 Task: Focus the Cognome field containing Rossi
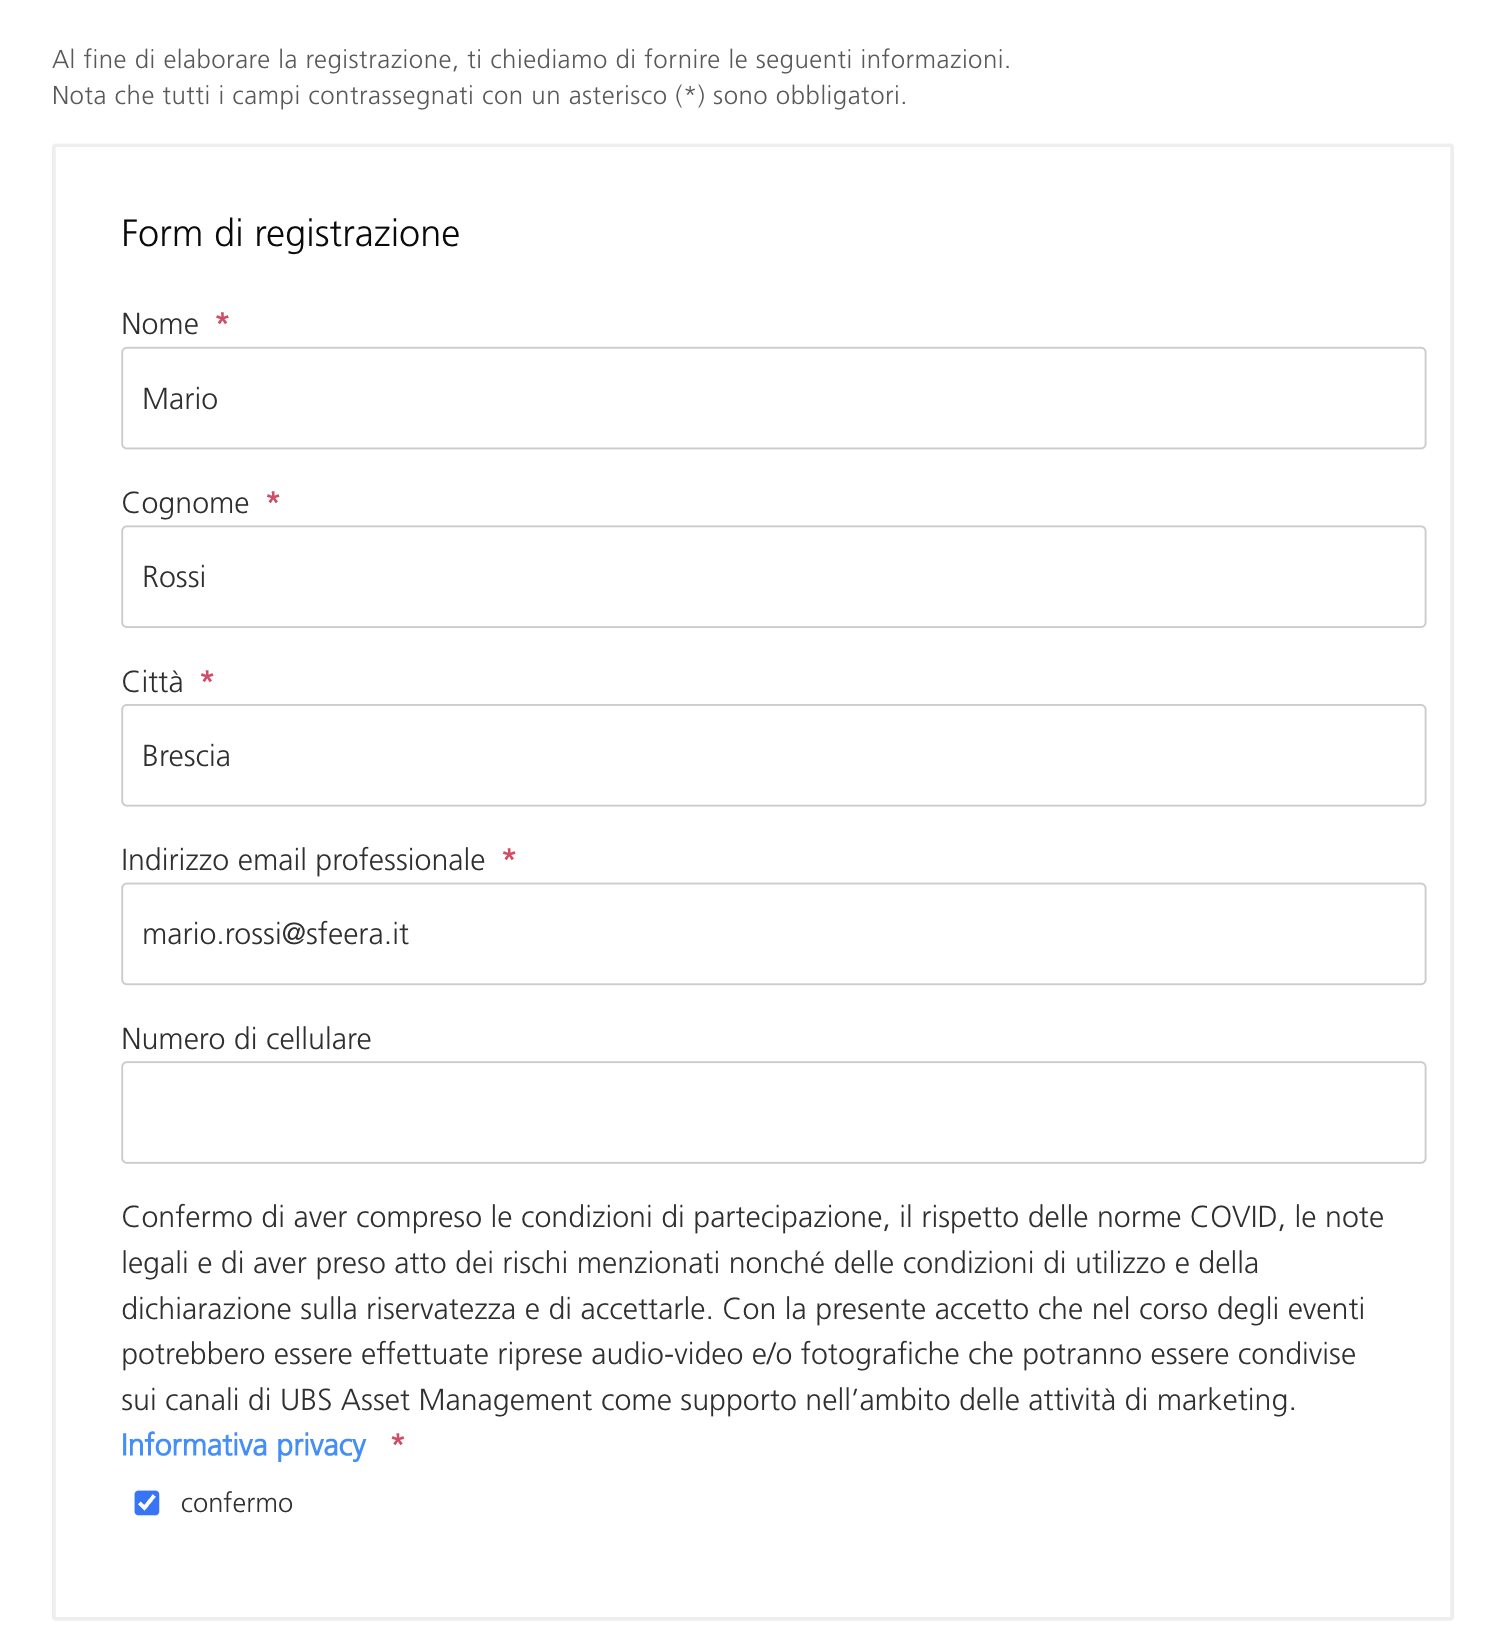click(x=773, y=577)
